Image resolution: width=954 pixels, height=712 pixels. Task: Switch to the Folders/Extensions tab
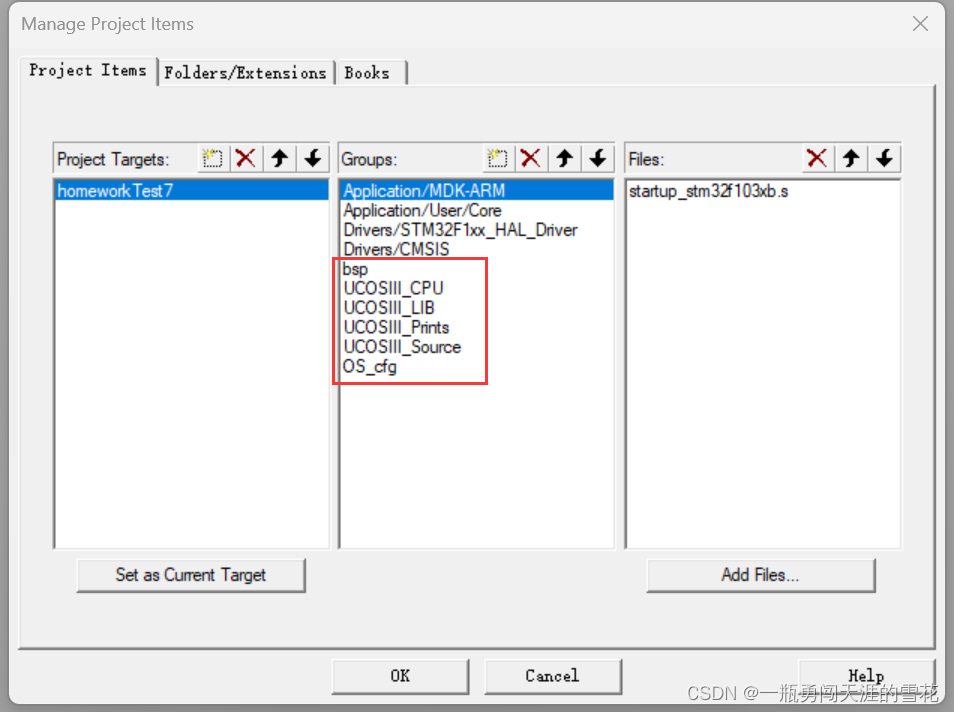coord(246,72)
